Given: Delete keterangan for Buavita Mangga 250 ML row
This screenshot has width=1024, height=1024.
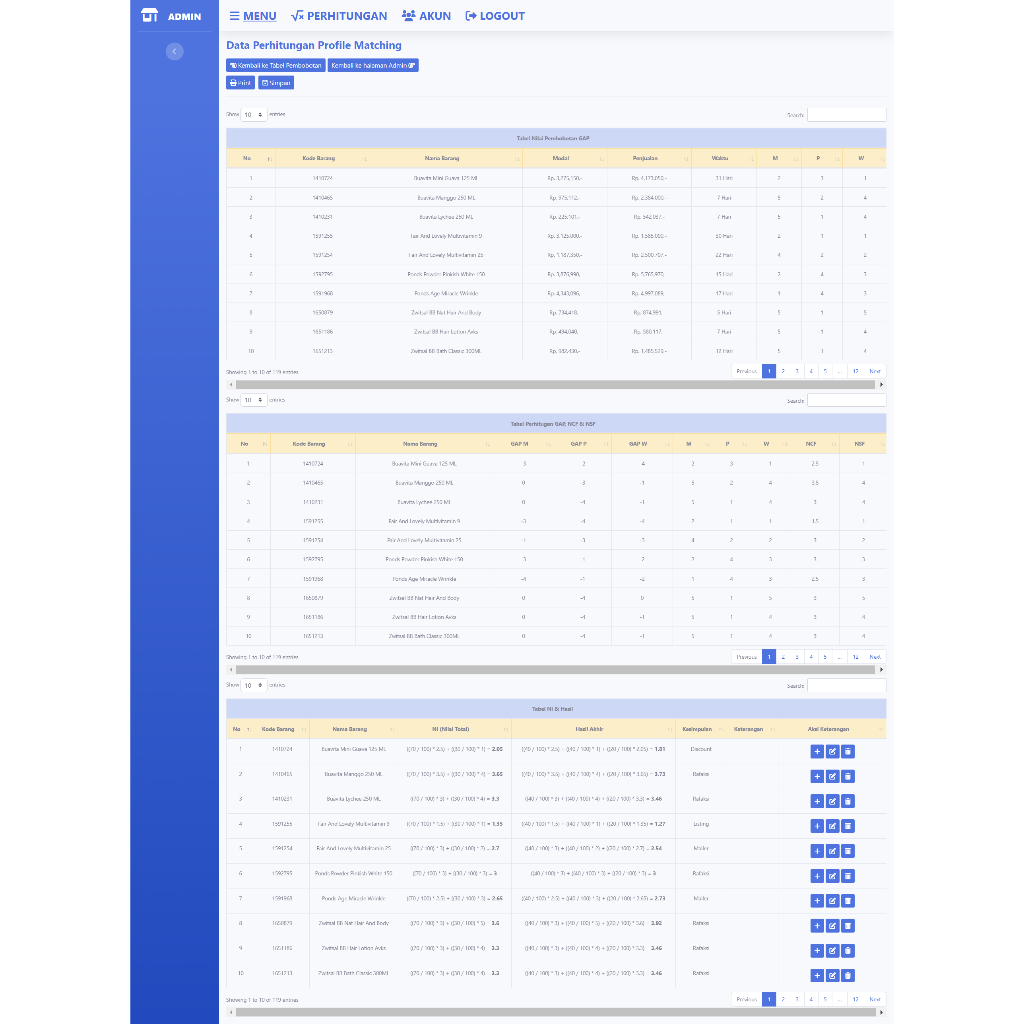Looking at the screenshot, I should pyautogui.click(x=848, y=776).
